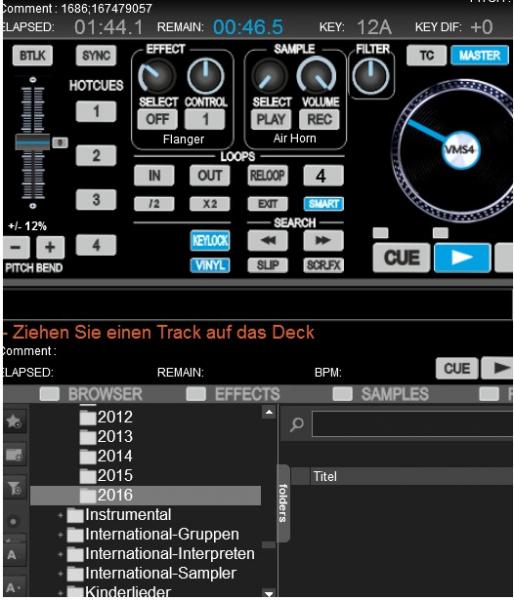
Task: Toggle the SMART loop button
Action: point(323,204)
